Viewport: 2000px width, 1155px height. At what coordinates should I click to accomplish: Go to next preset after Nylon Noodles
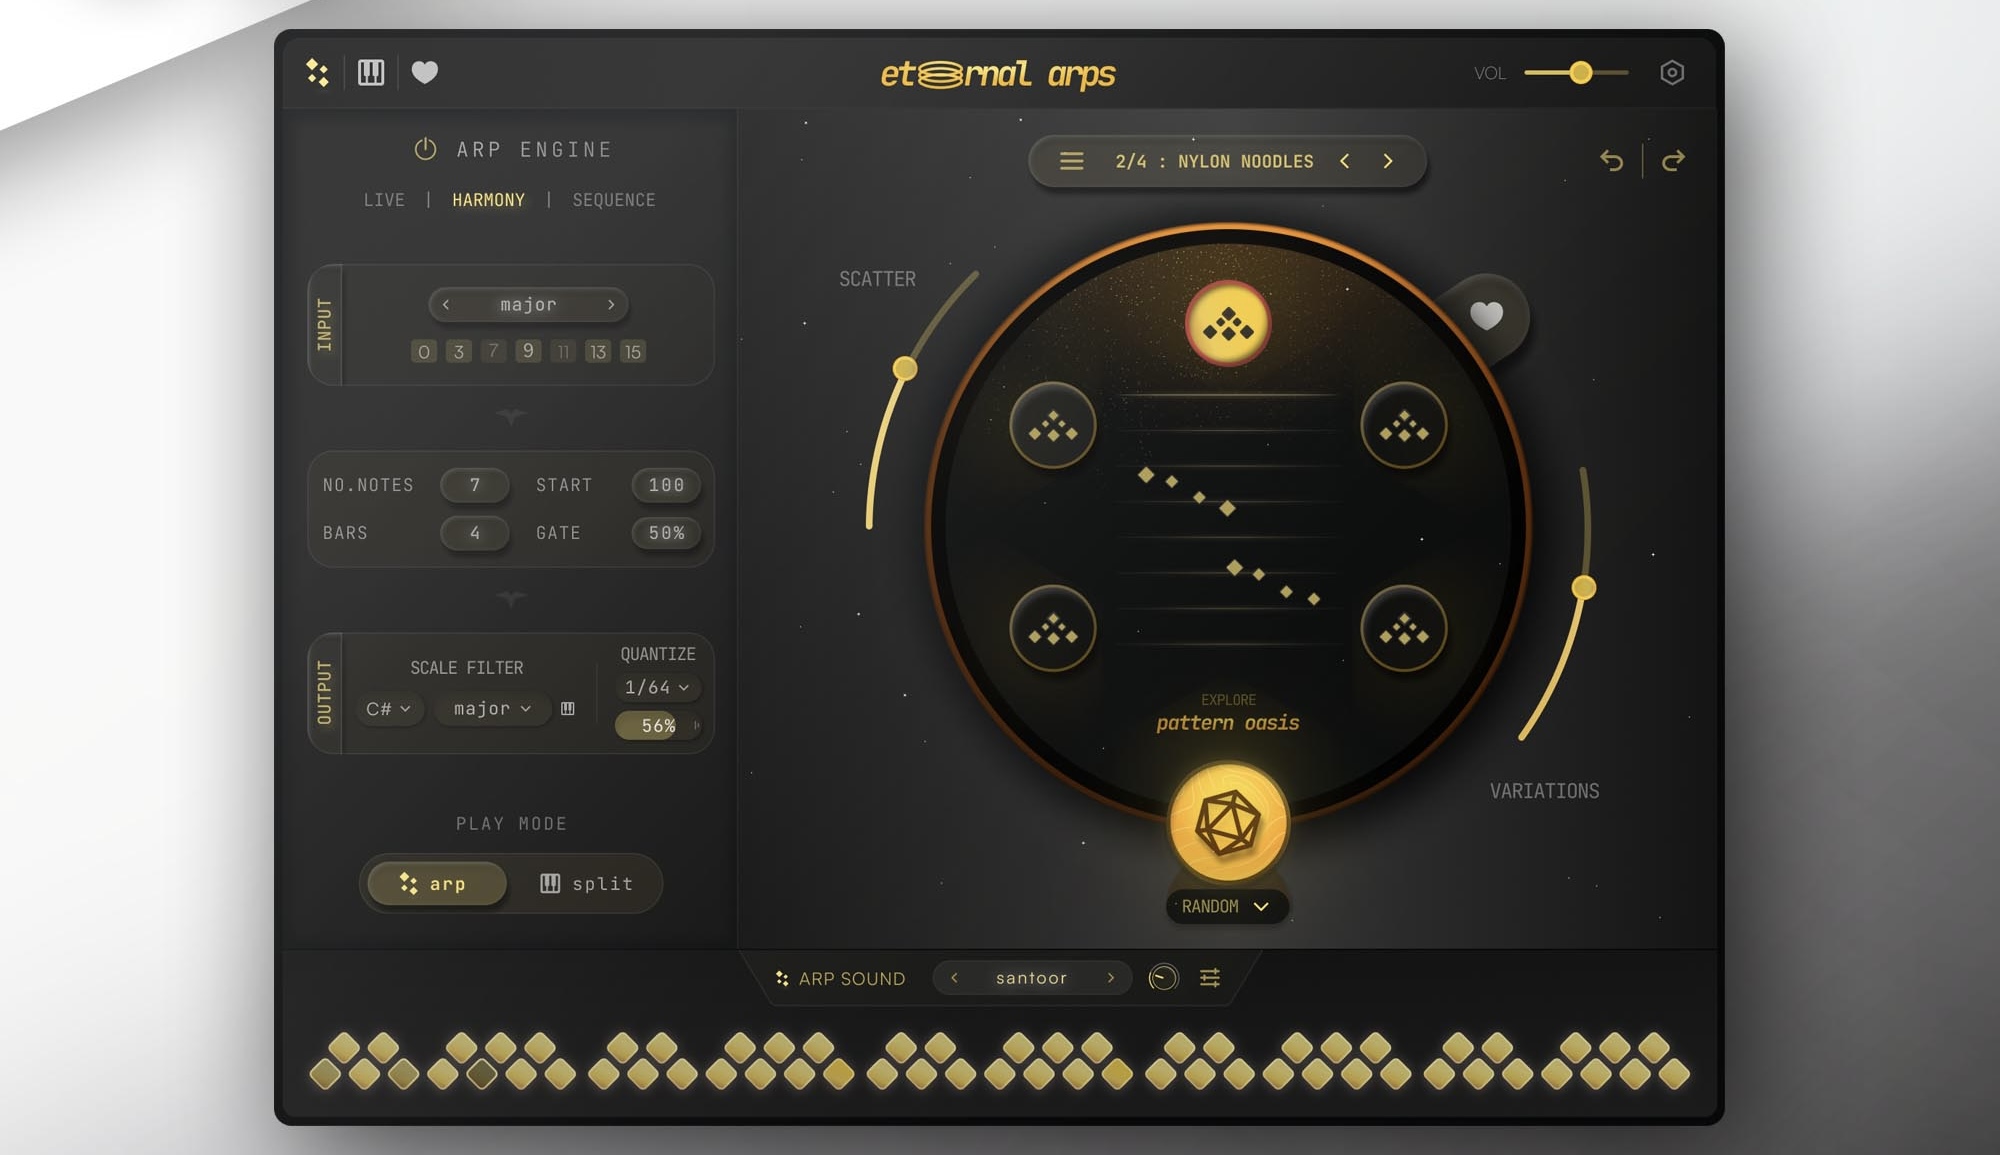point(1388,161)
